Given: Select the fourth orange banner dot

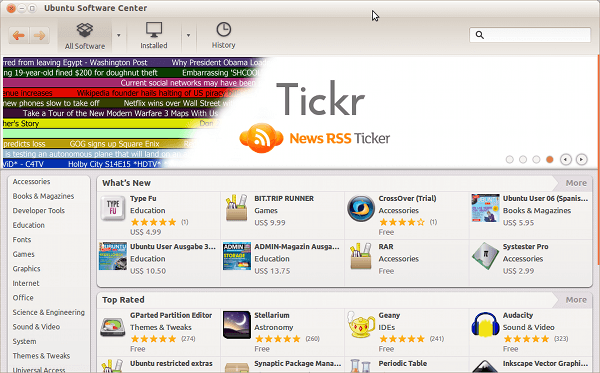Looking at the screenshot, I should click(549, 160).
